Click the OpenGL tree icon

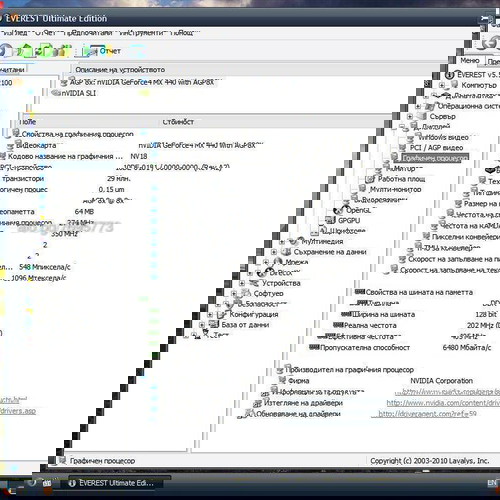(x=339, y=210)
